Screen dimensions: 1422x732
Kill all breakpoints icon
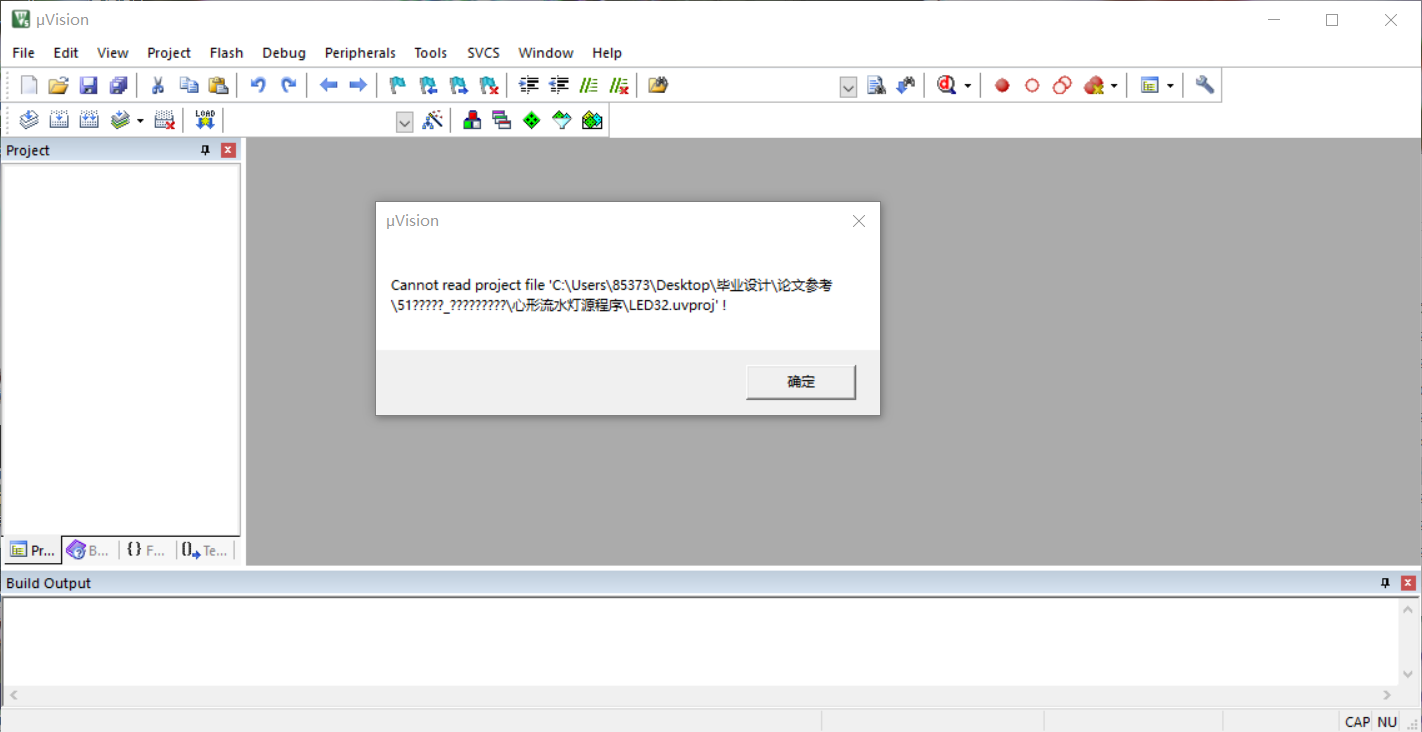[1094, 86]
